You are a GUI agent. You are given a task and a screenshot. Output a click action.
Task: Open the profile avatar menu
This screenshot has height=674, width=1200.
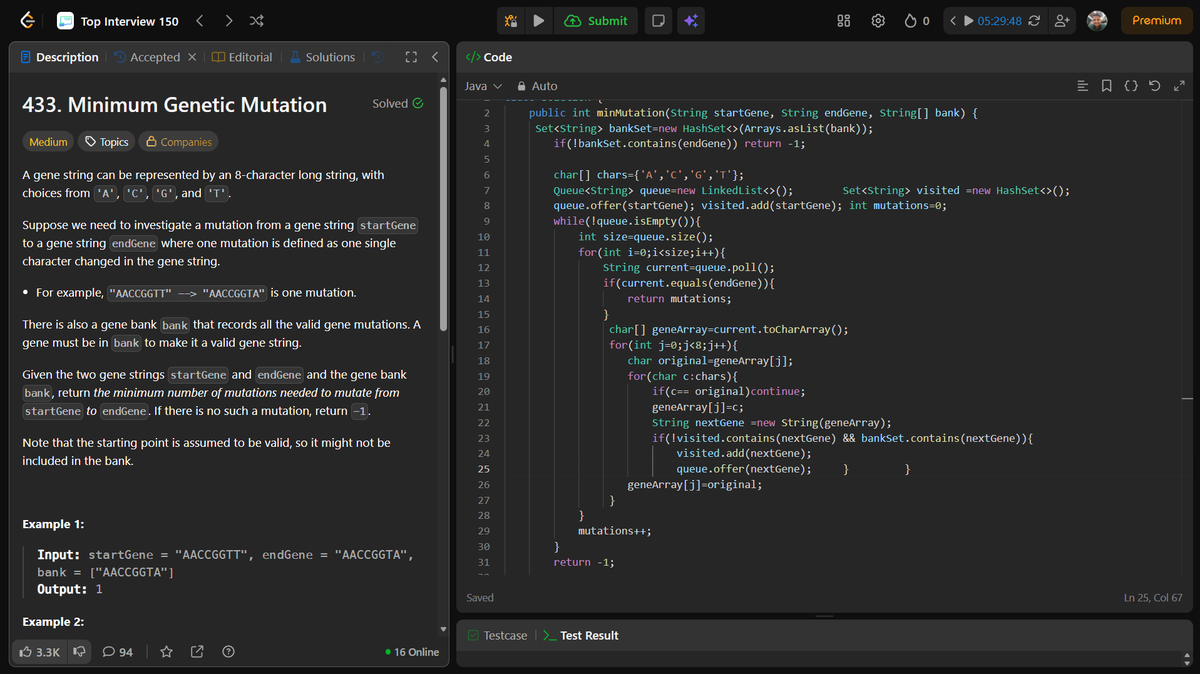(1097, 20)
